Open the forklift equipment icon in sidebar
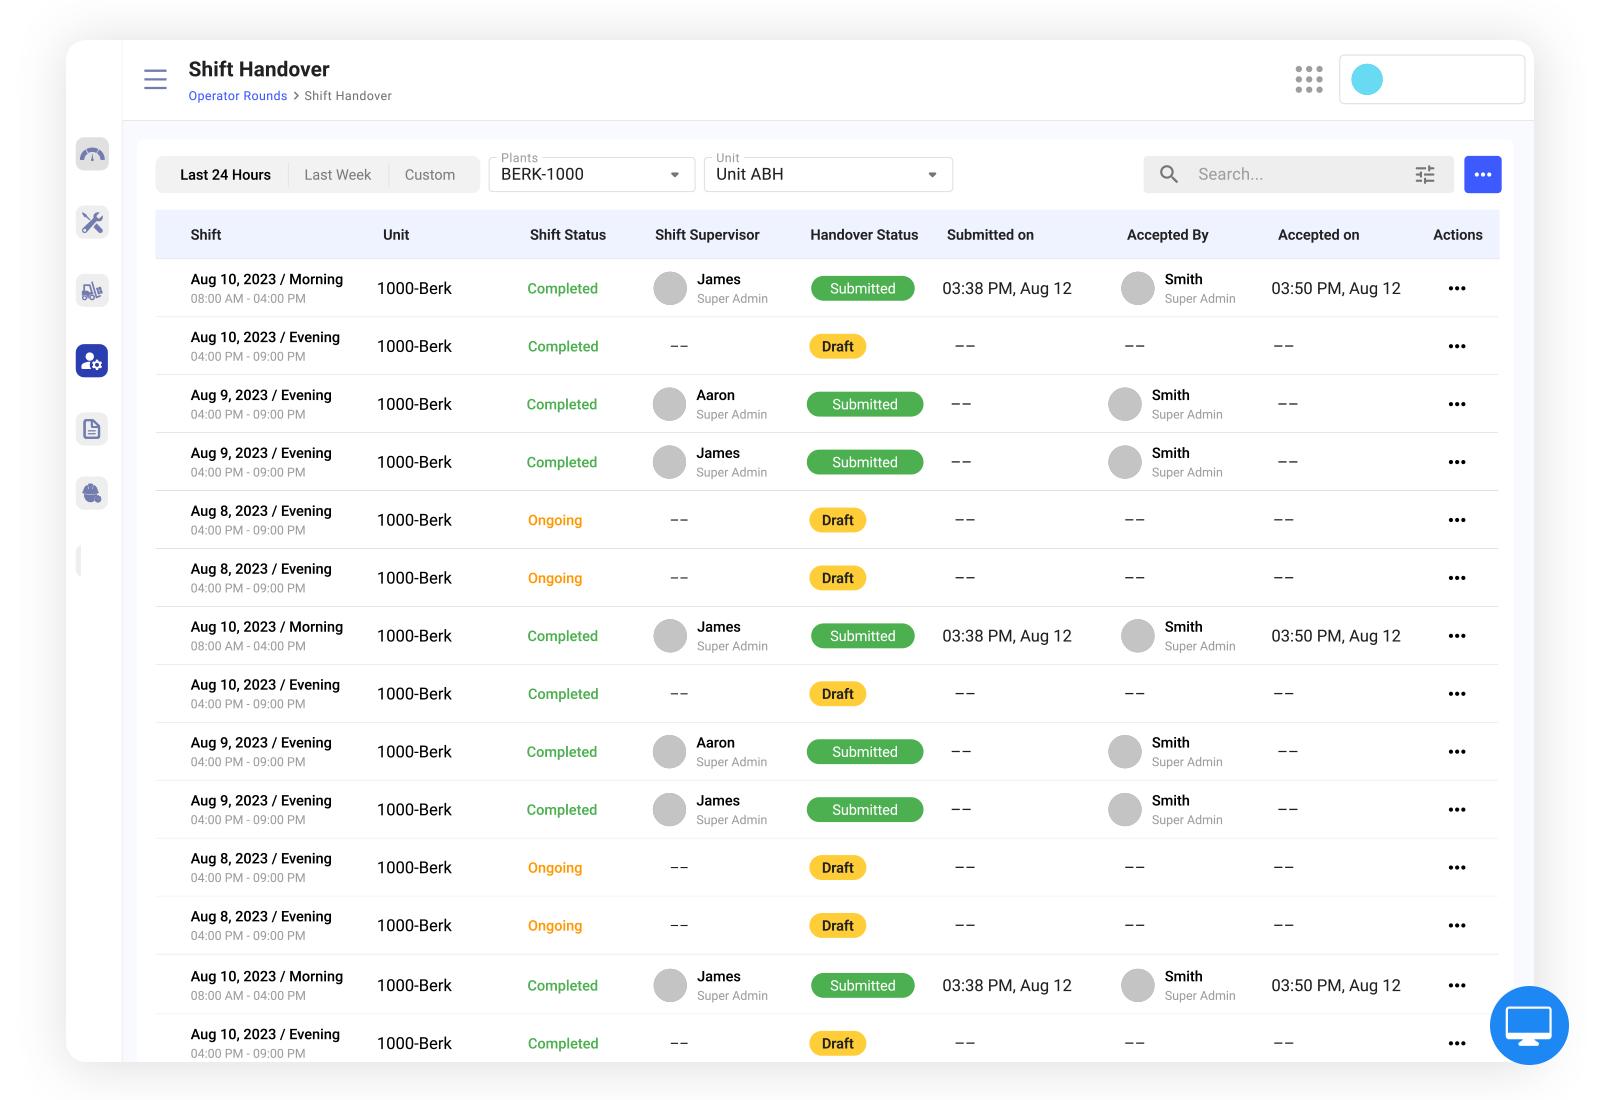The width and height of the screenshot is (1600, 1100). [x=91, y=291]
